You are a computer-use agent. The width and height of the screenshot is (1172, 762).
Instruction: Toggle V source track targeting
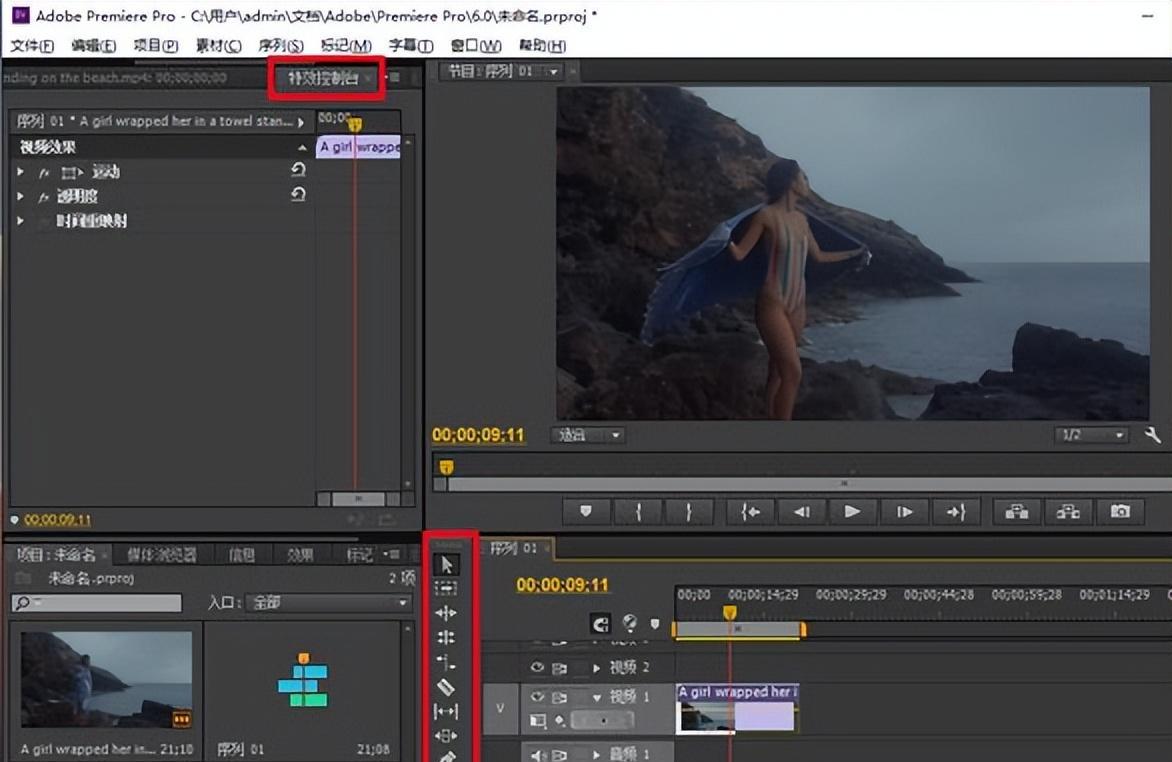pos(499,708)
